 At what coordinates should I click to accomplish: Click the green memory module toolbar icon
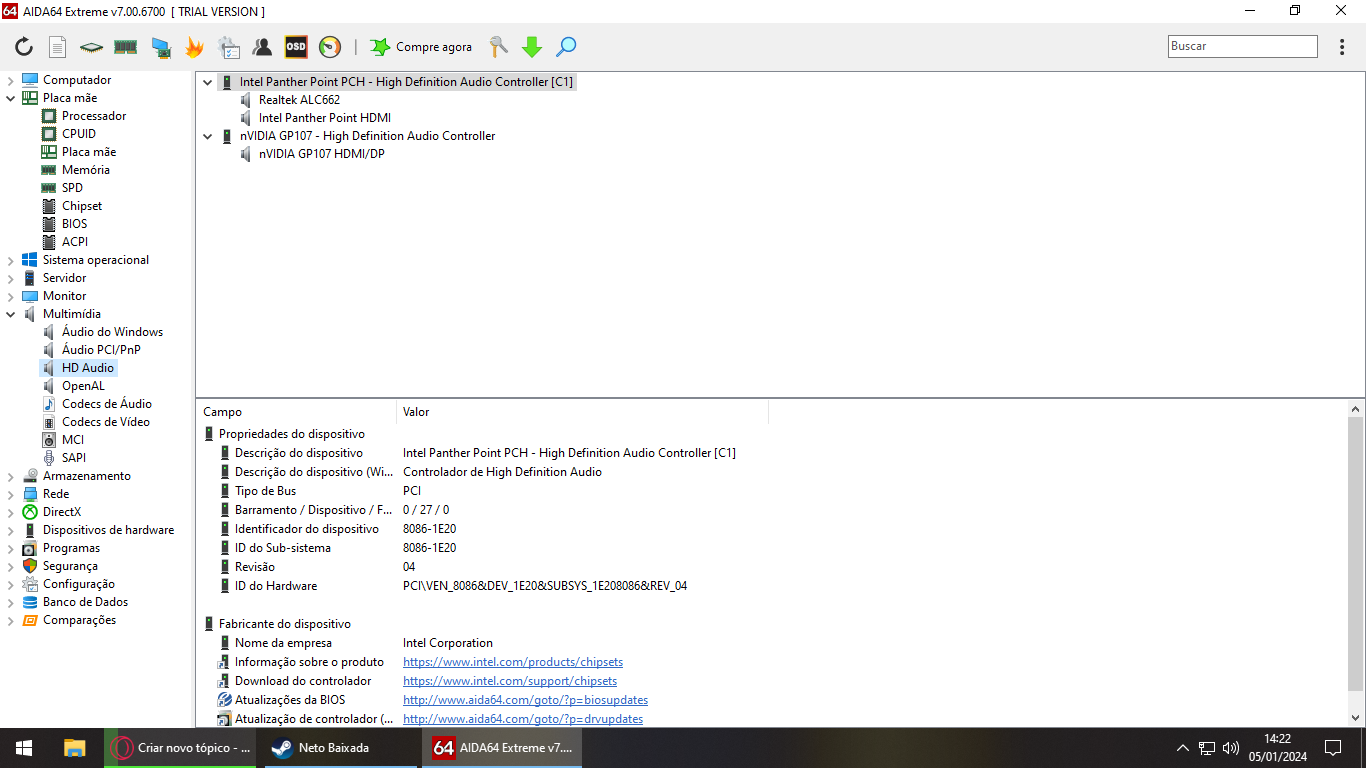tap(125, 47)
